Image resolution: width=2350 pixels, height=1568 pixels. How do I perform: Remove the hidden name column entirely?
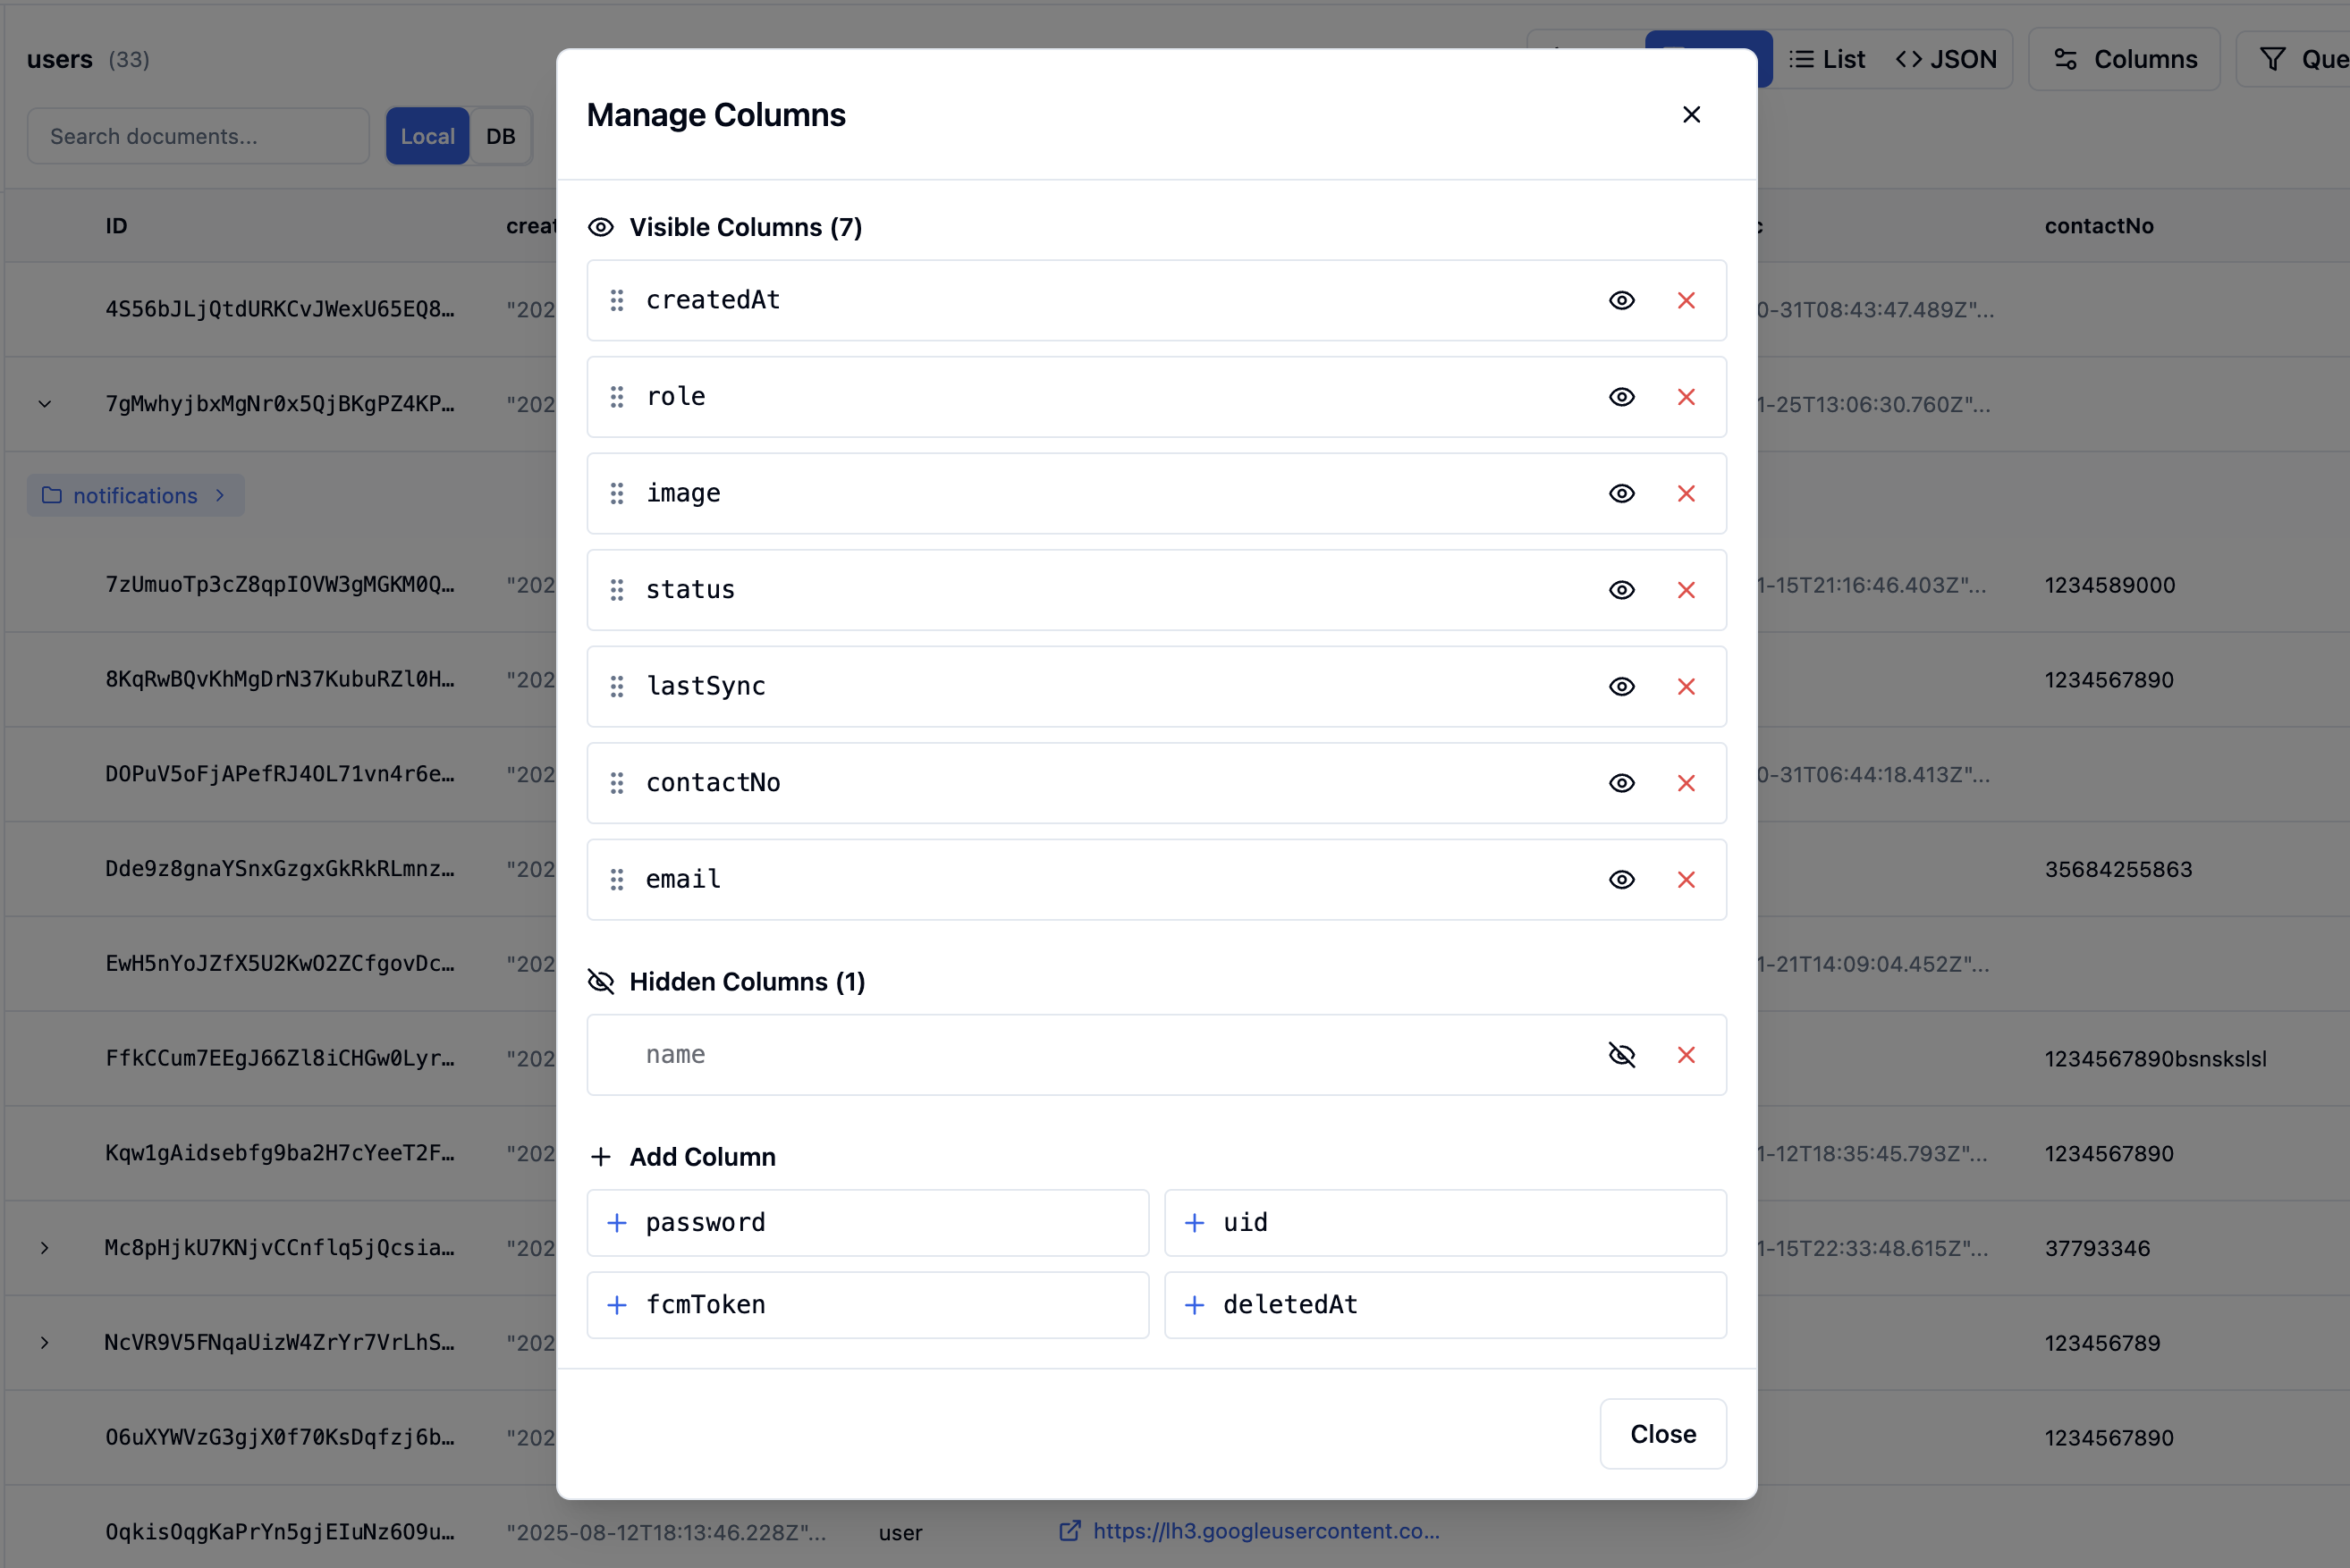click(x=1687, y=1055)
